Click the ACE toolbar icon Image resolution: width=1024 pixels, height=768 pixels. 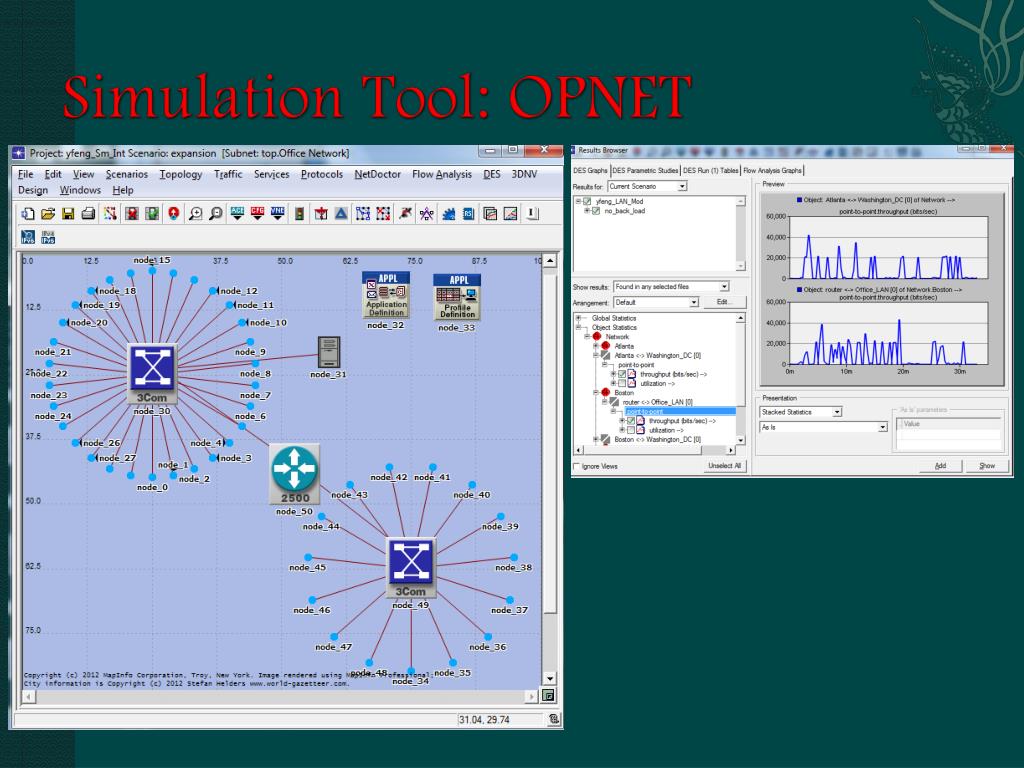[237, 214]
